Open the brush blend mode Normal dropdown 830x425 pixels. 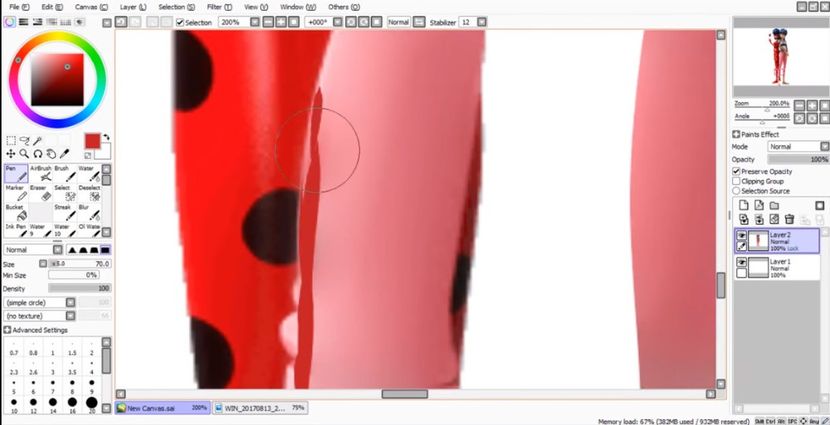point(57,250)
